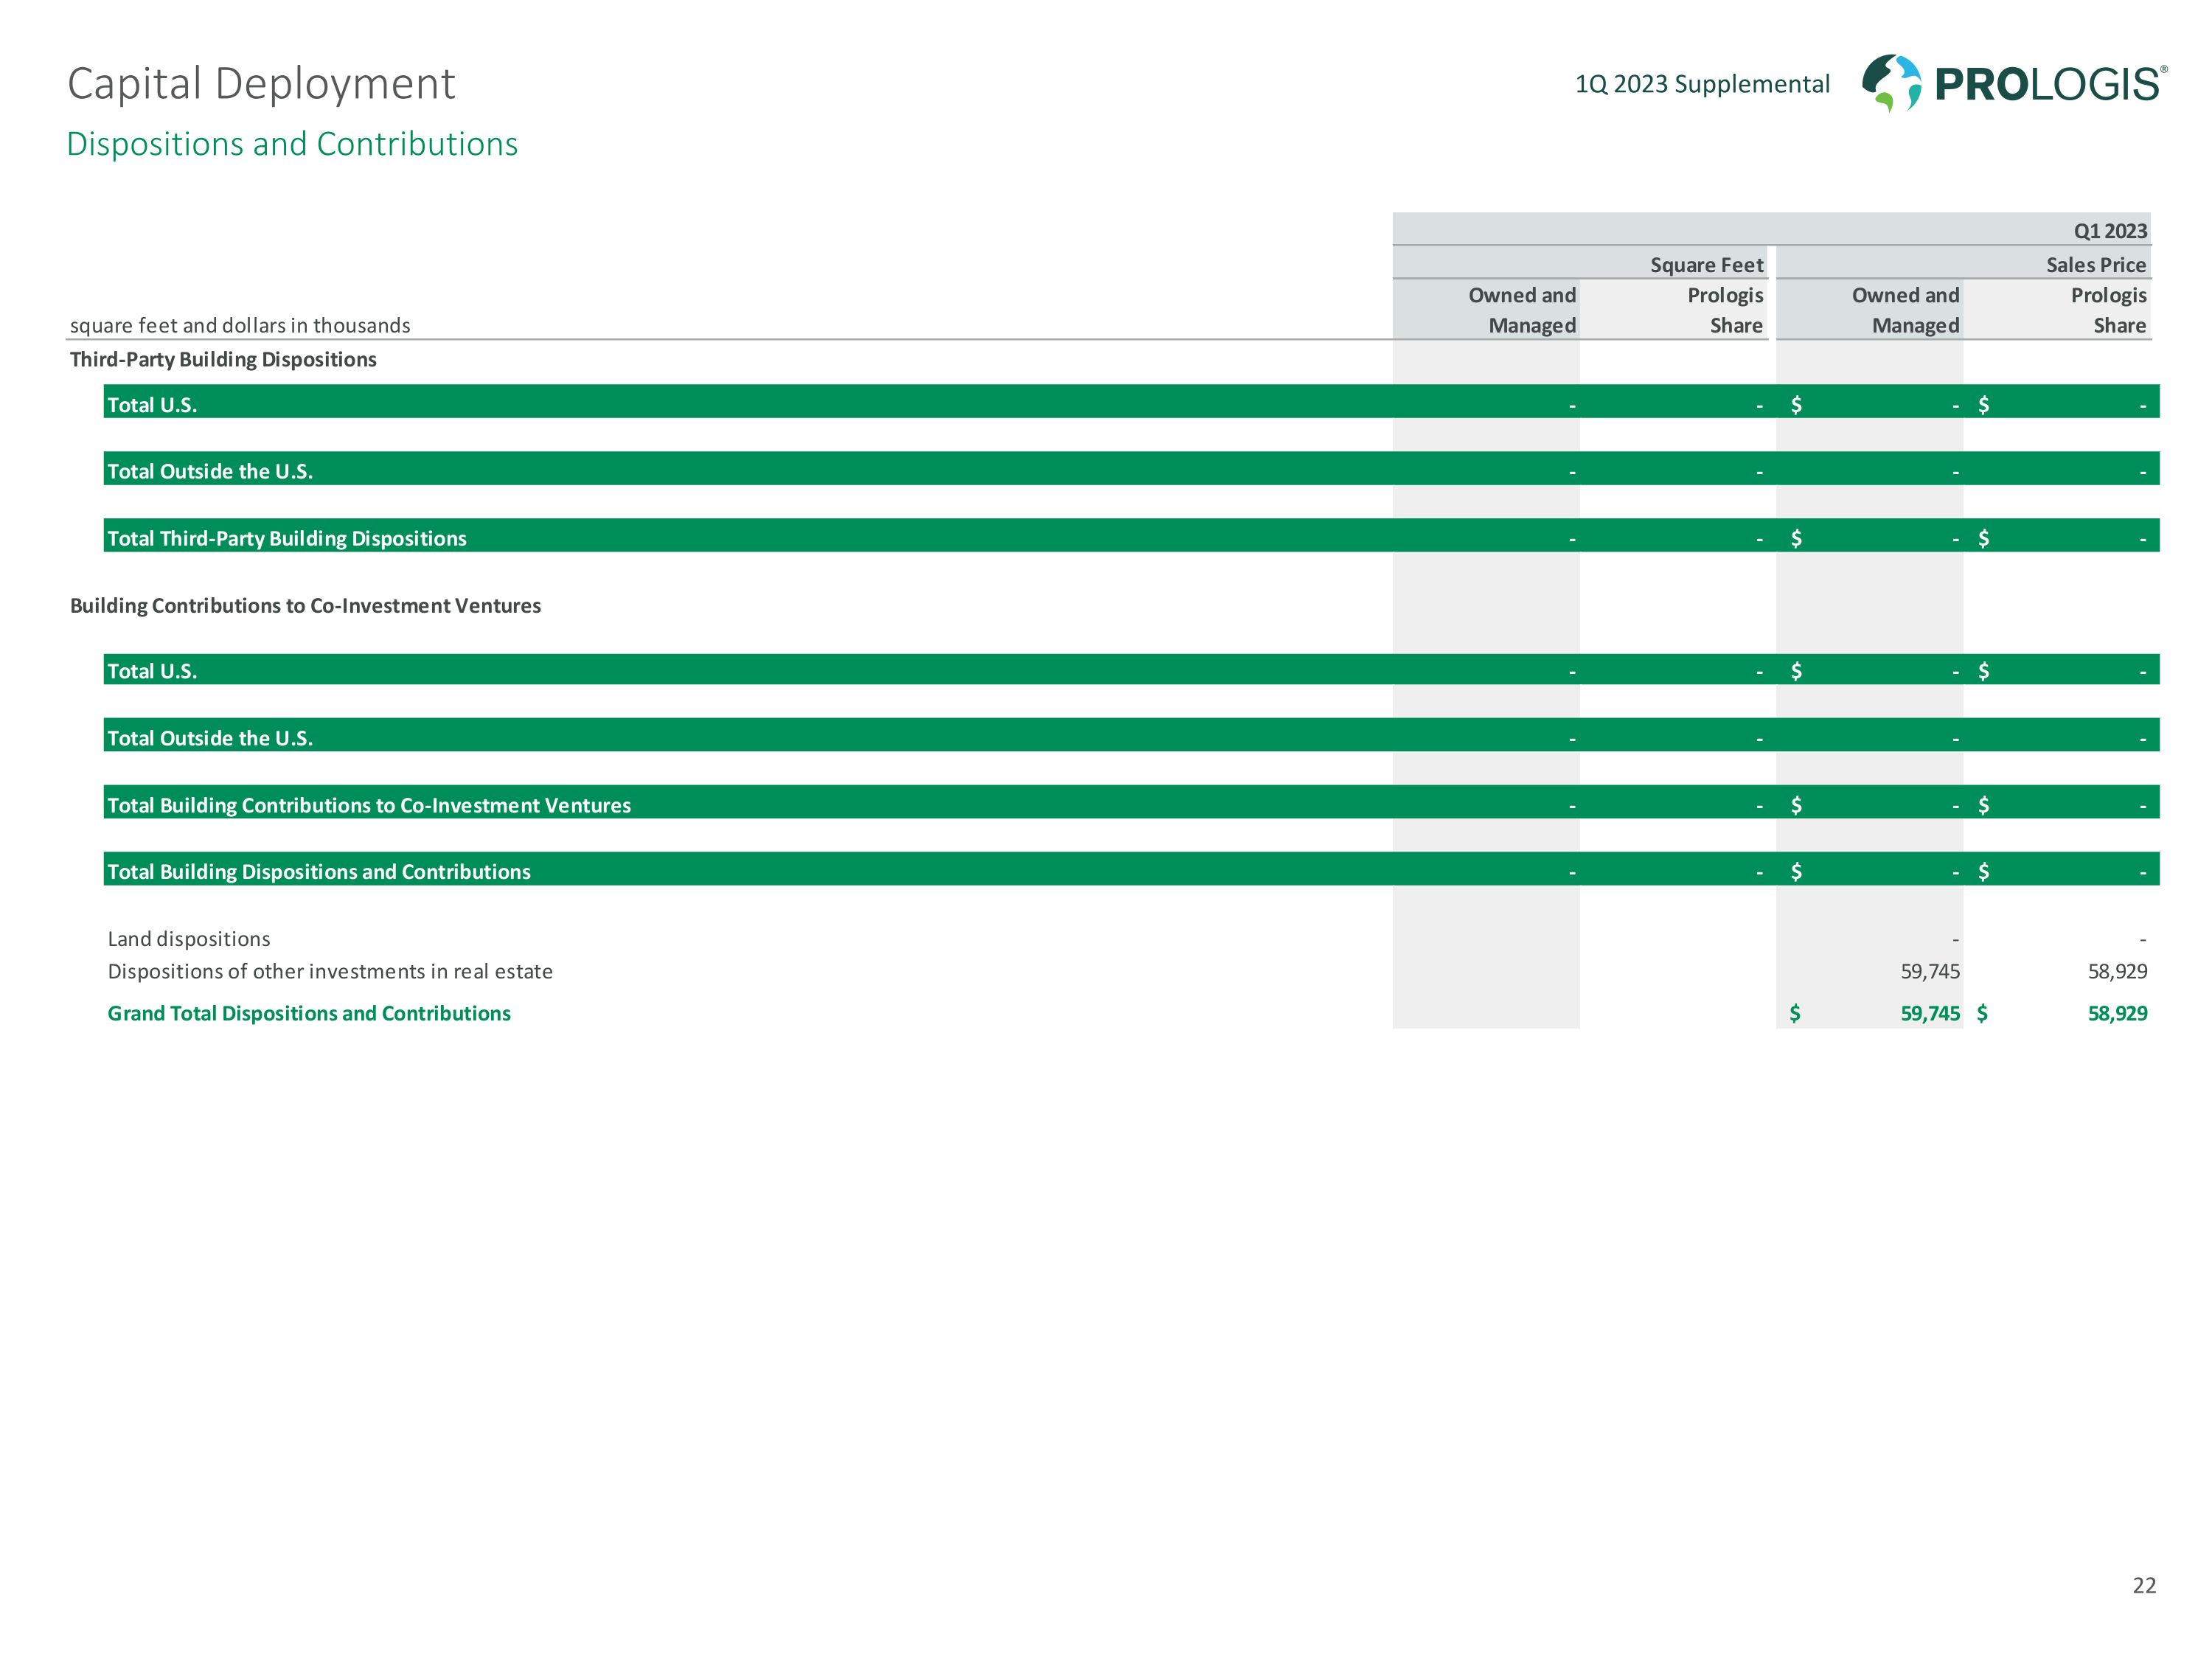This screenshot has width=2212, height=1659.
Task: Click the Grand Total Dispositions and Contributions label
Action: coord(309,1013)
